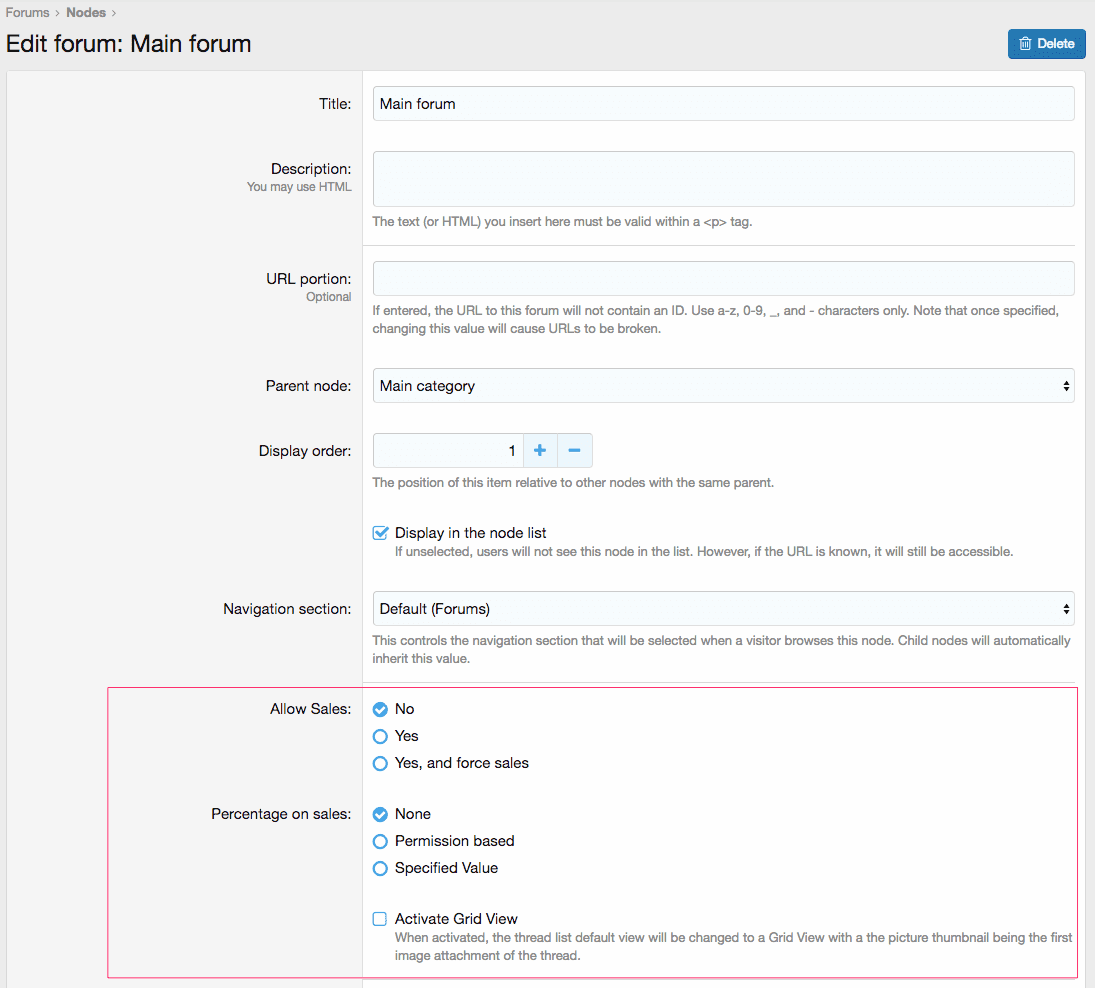This screenshot has width=1095, height=988.
Task: Click the Description text area
Action: point(723,179)
